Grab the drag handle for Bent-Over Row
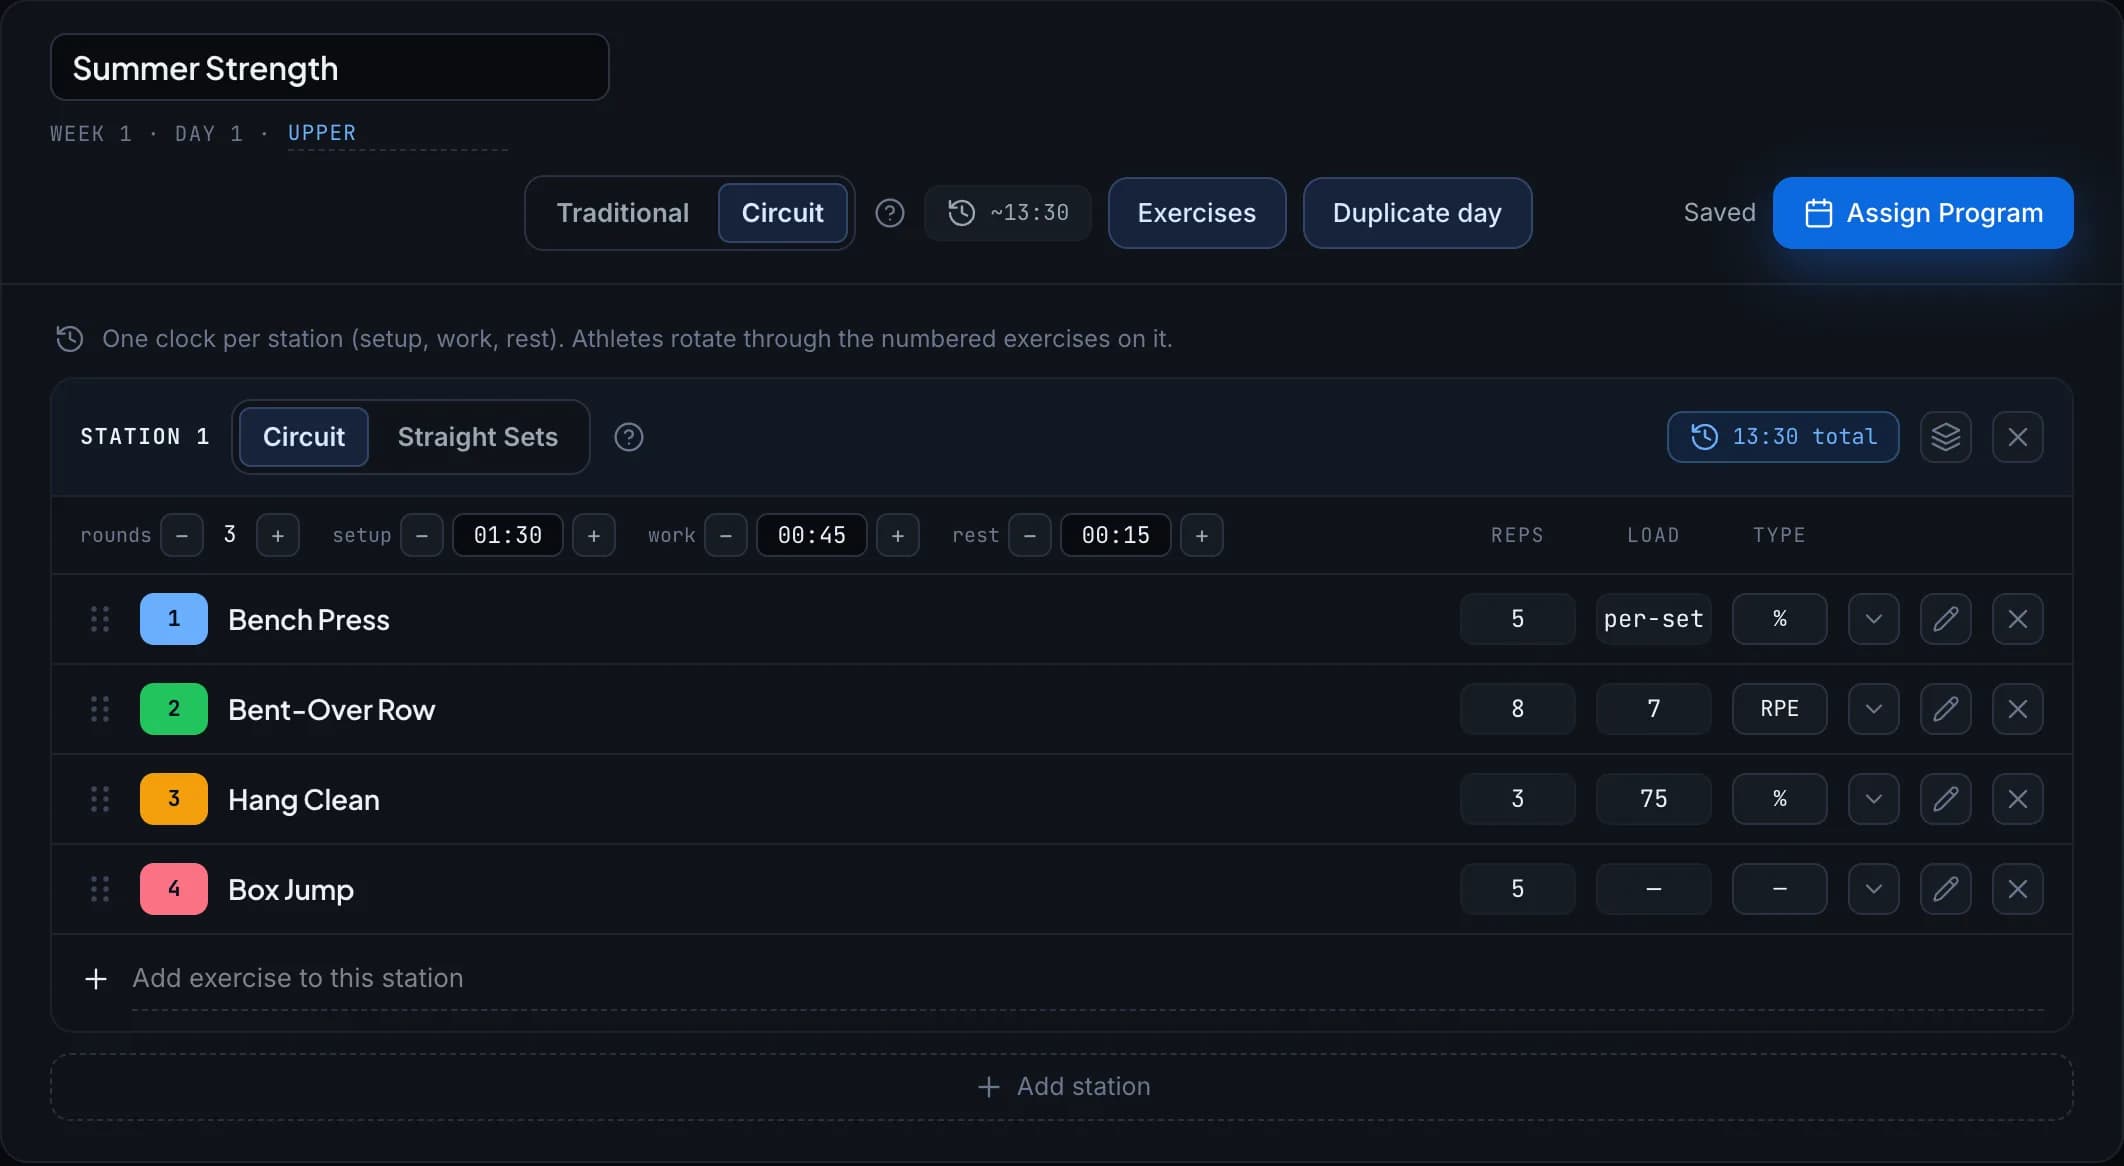Screen dimensions: 2124x1166 [100, 709]
